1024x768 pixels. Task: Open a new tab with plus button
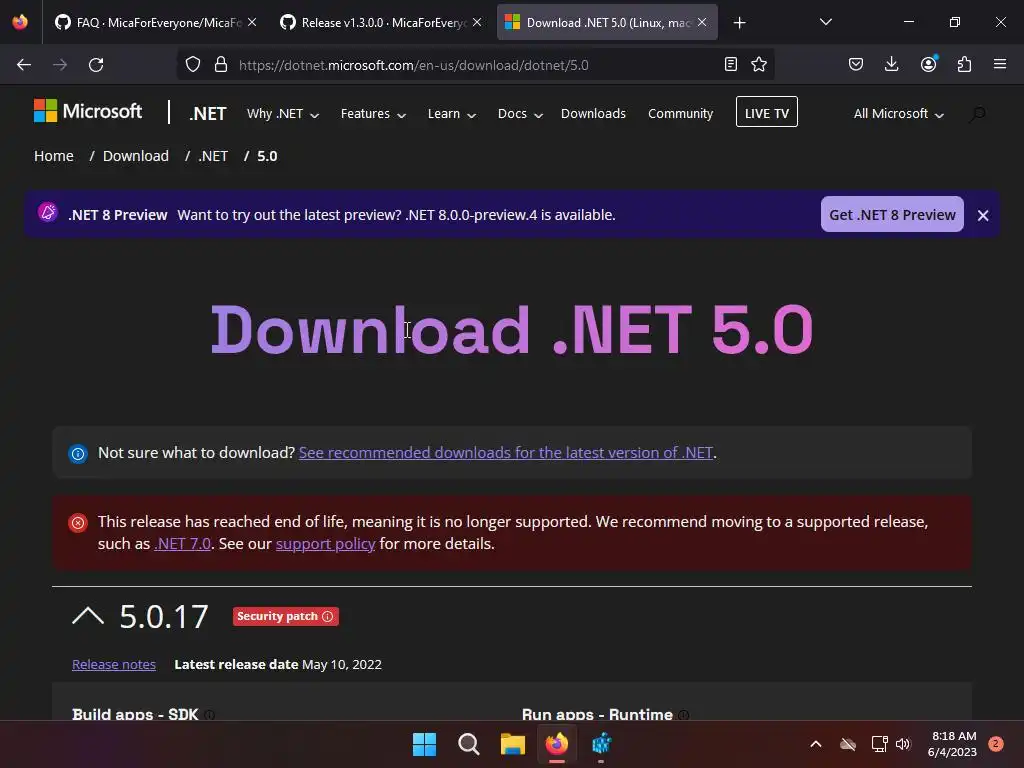click(739, 23)
